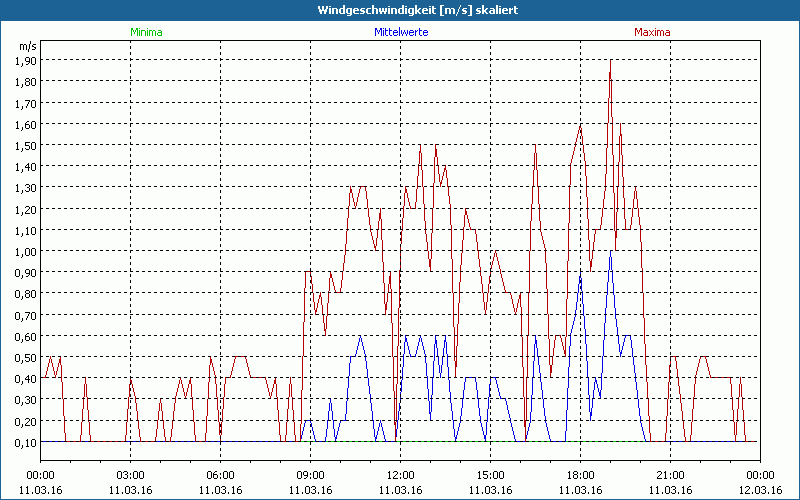The width and height of the screenshot is (800, 500).
Task: Click the 21:00 time axis label
Action: (x=670, y=475)
